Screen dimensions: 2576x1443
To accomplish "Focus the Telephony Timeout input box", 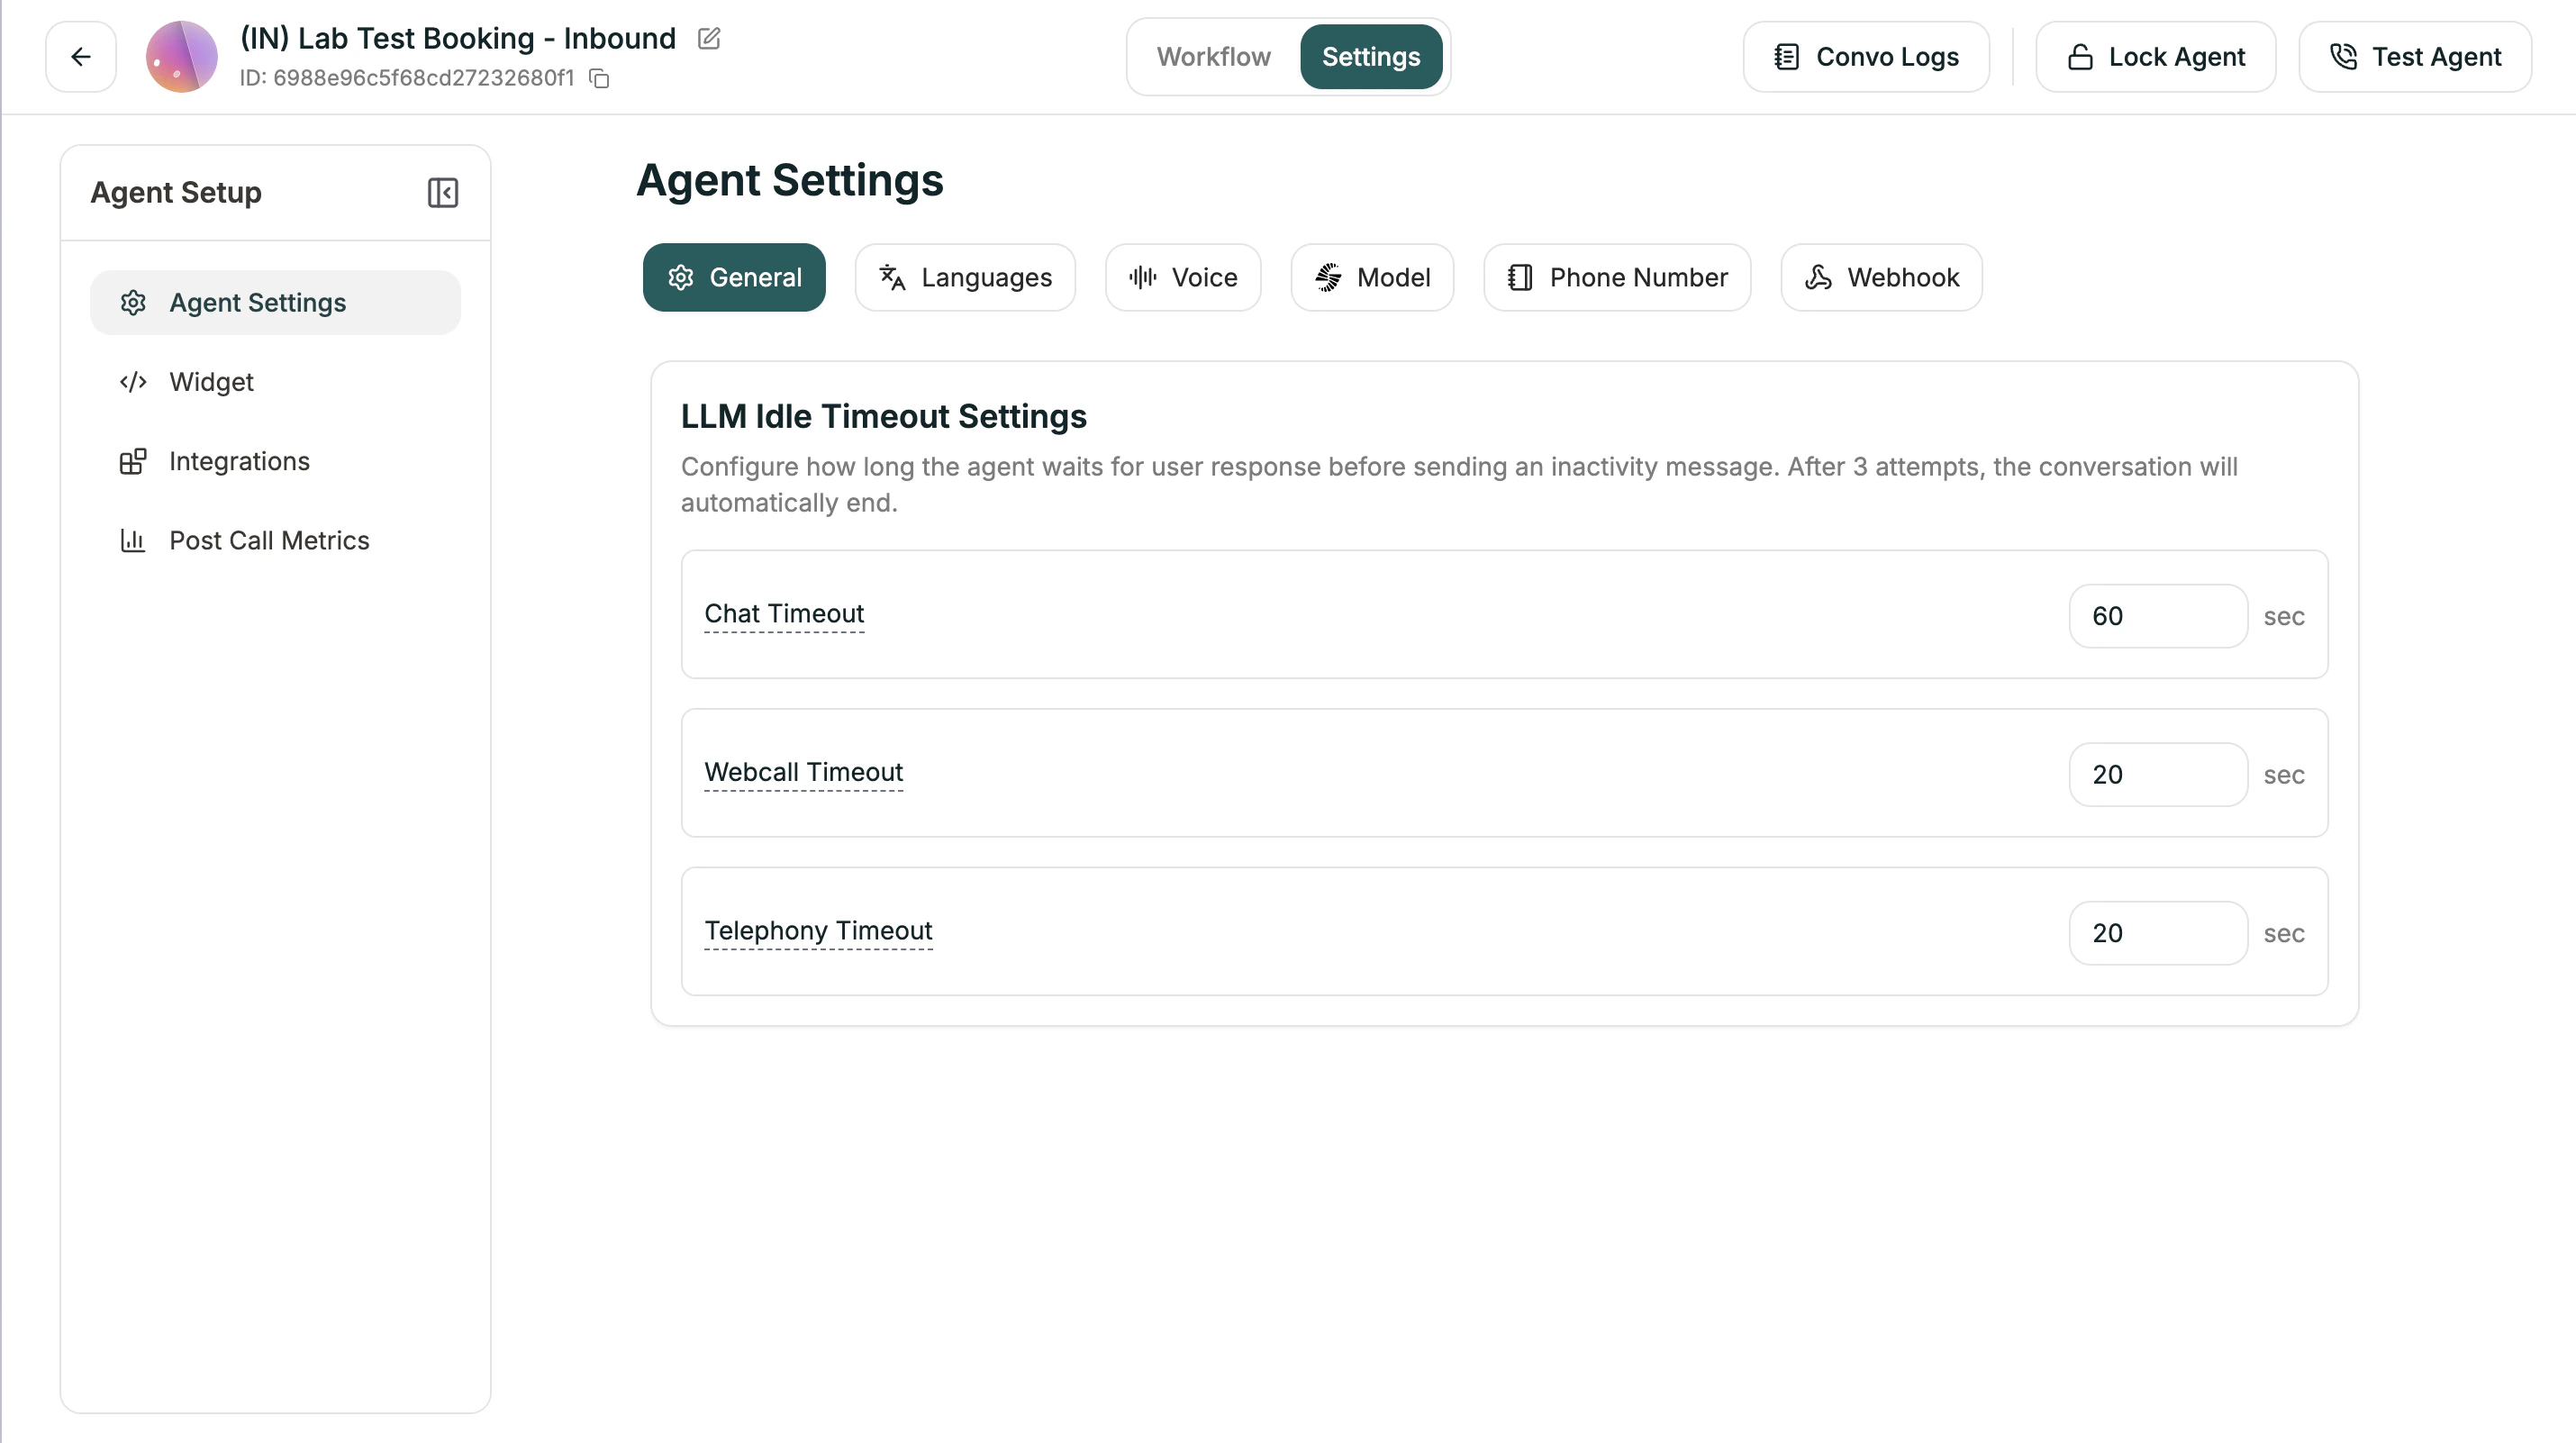I will (x=2157, y=933).
